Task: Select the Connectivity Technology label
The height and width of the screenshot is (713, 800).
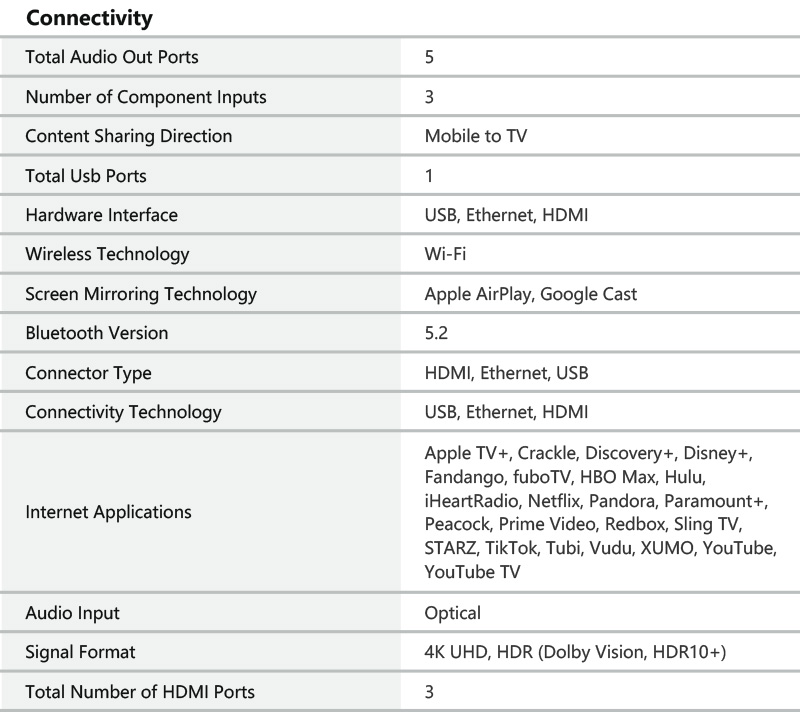Action: tap(123, 412)
